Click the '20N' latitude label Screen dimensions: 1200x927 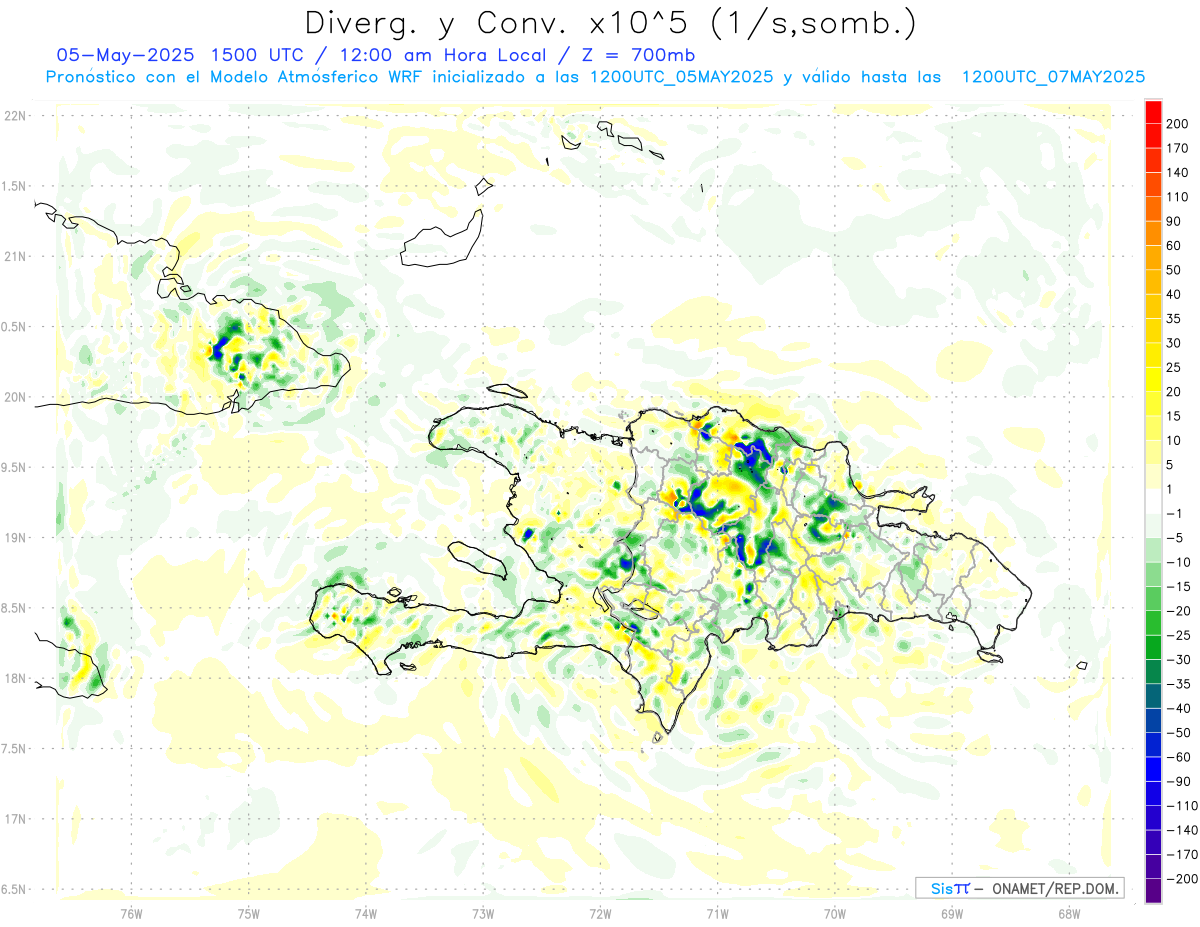[x=14, y=397]
